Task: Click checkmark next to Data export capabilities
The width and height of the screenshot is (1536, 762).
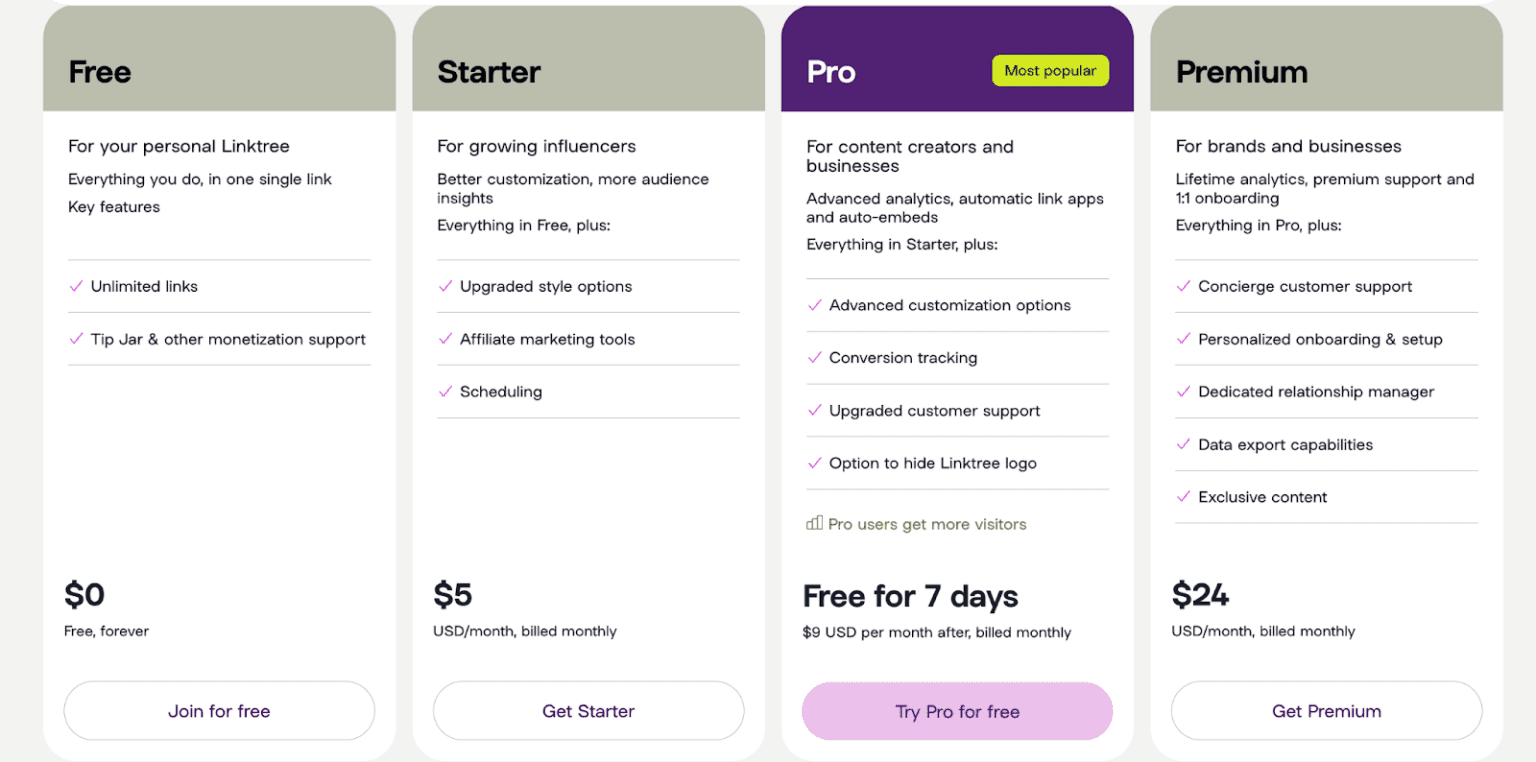Action: click(x=1183, y=444)
